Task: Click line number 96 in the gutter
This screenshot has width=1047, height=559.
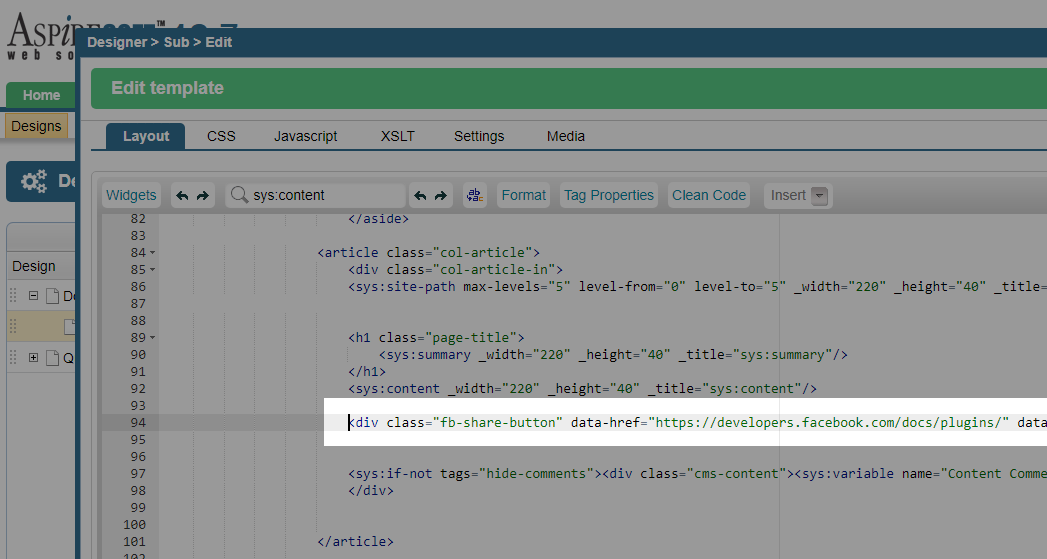Action: click(x=138, y=457)
